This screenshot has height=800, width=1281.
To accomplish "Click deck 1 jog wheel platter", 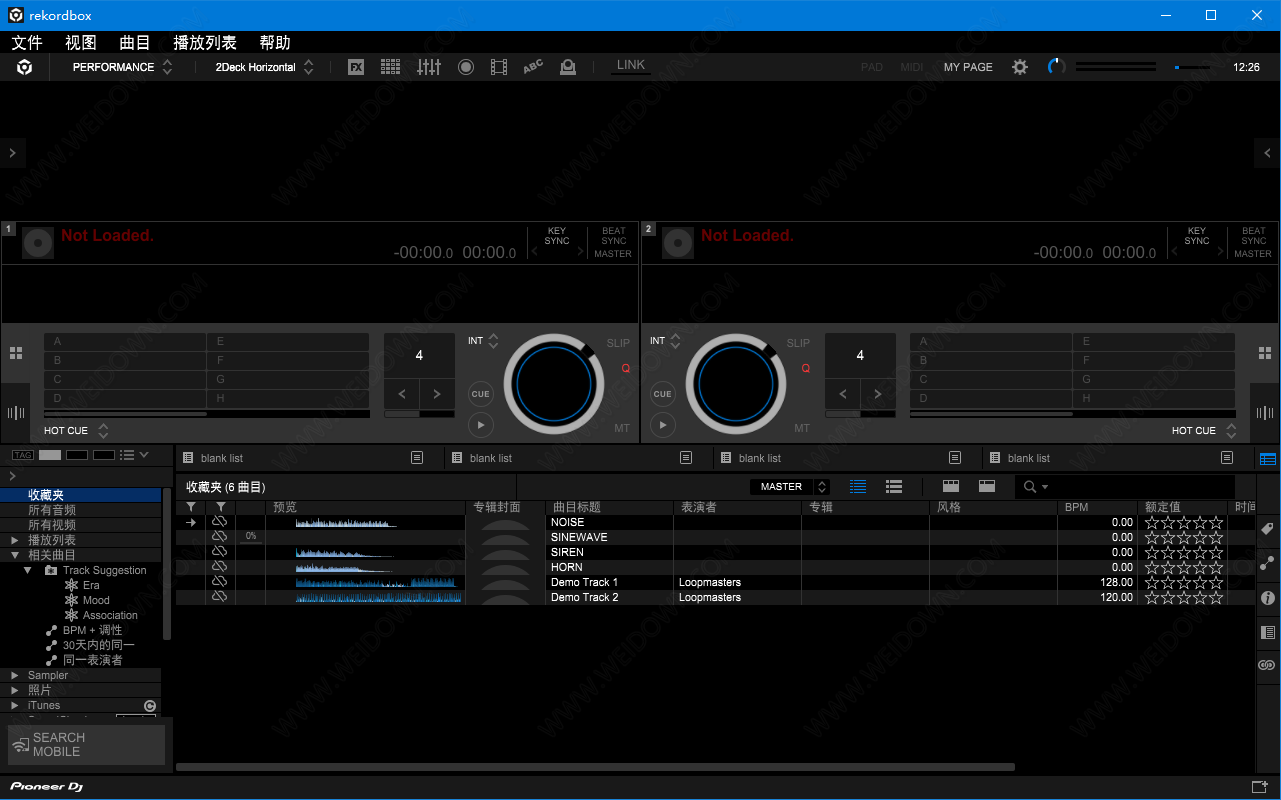I will tap(553, 383).
